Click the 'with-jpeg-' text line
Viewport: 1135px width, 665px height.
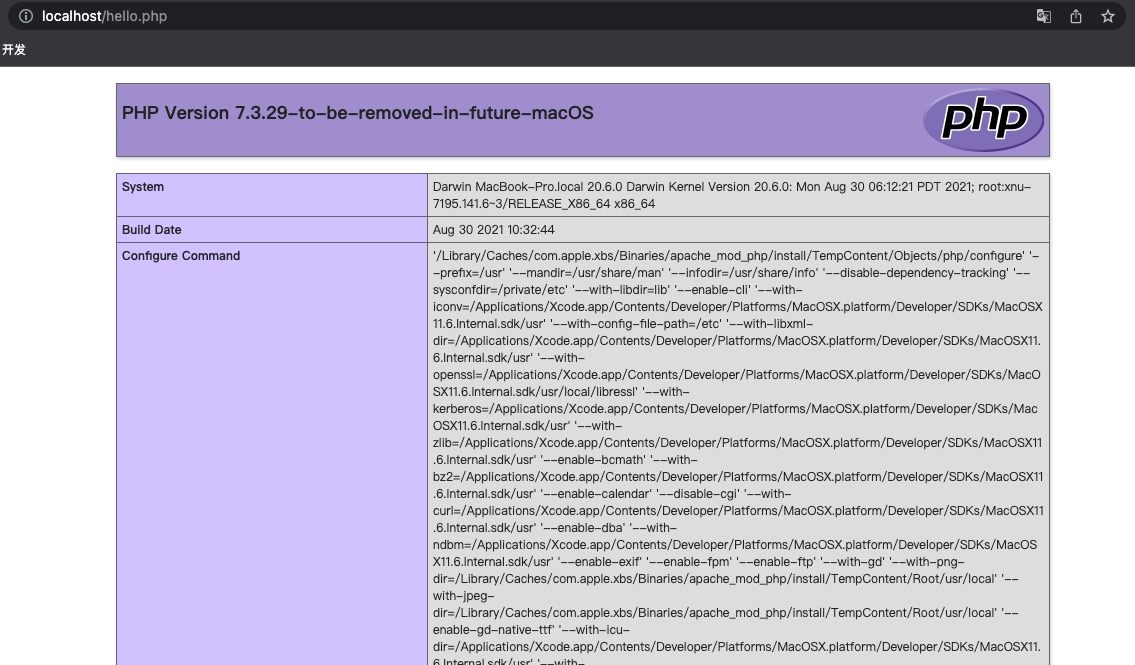pyautogui.click(x=463, y=596)
